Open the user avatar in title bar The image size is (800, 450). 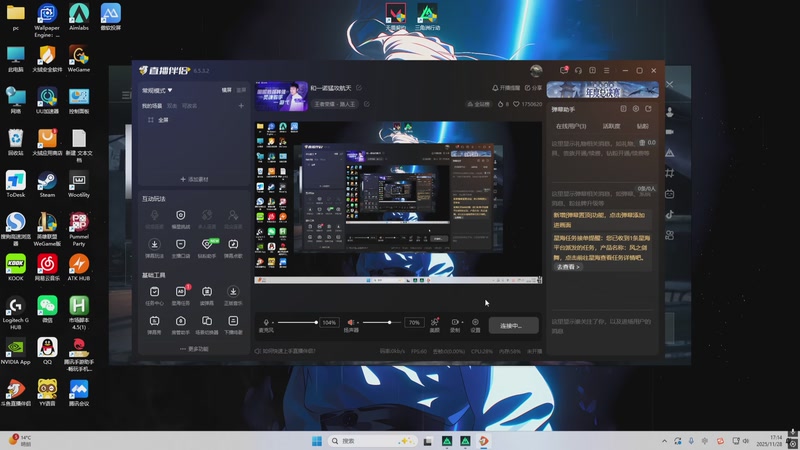coord(536,70)
